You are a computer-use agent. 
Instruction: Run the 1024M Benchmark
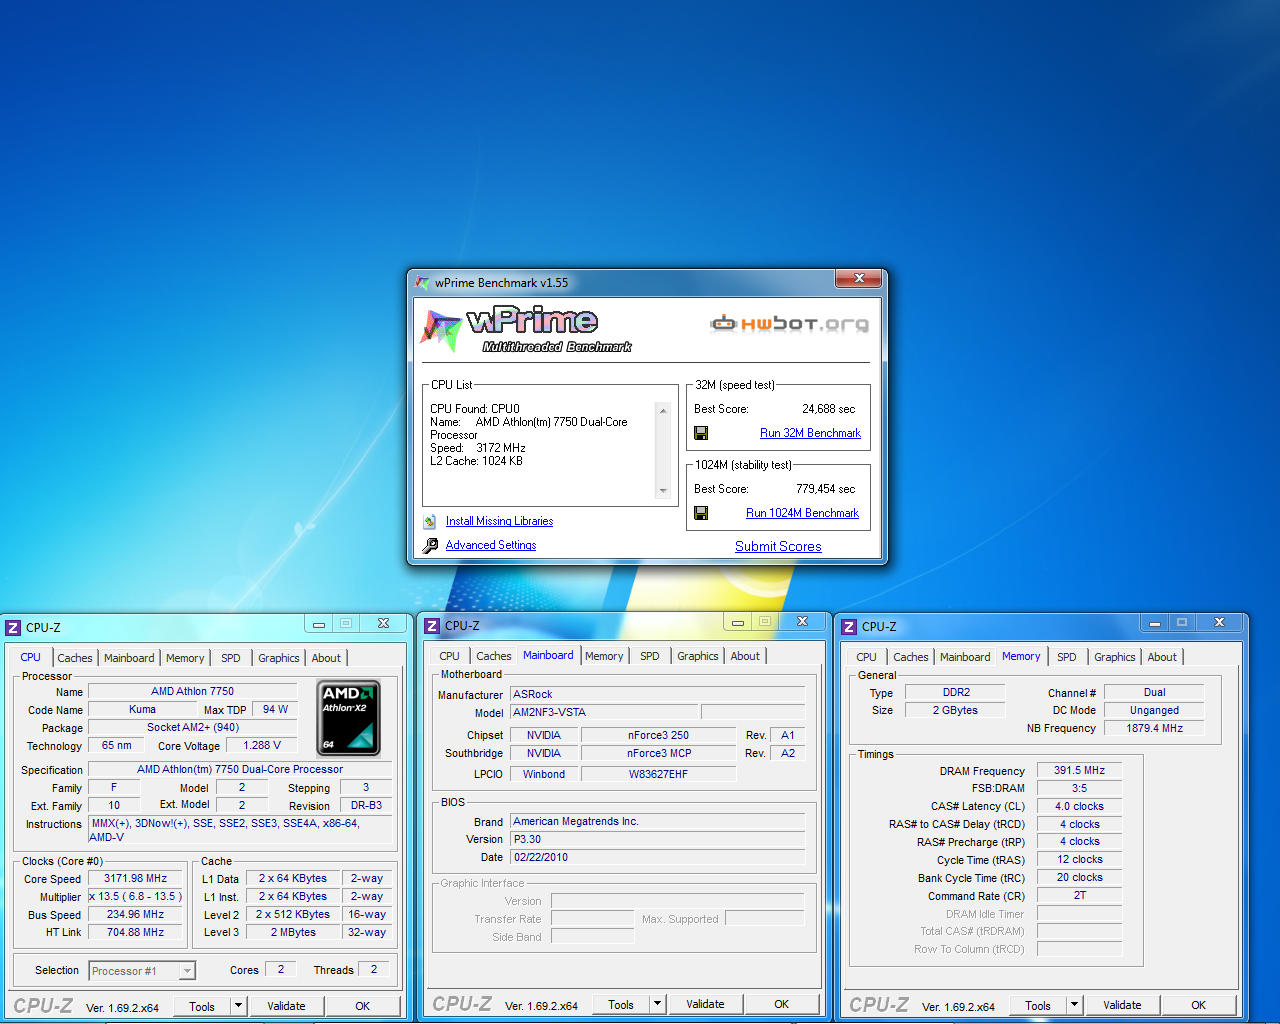[802, 513]
